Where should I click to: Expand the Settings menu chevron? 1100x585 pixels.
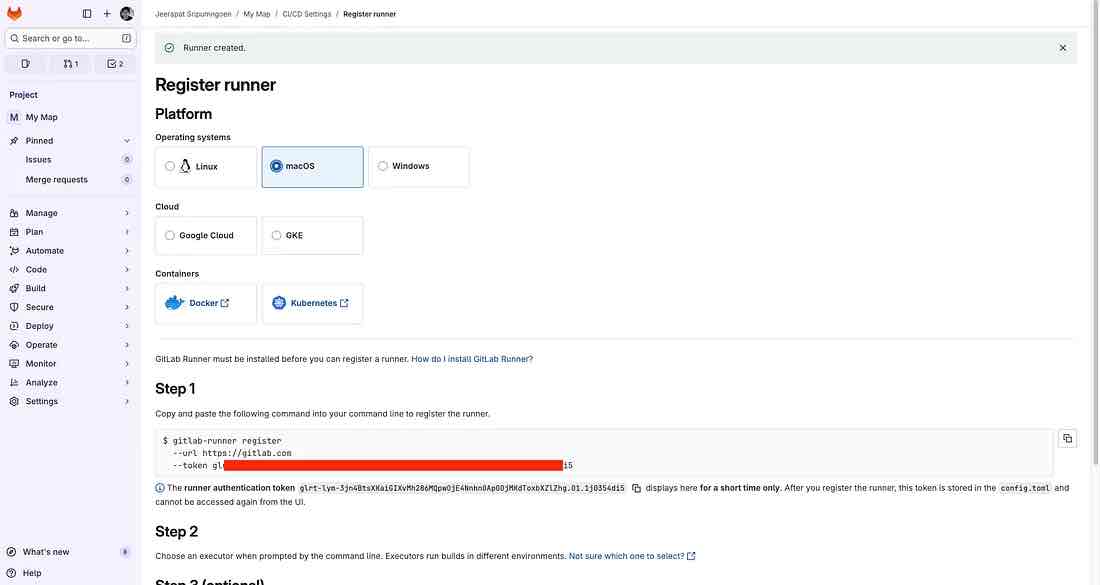click(x=127, y=402)
